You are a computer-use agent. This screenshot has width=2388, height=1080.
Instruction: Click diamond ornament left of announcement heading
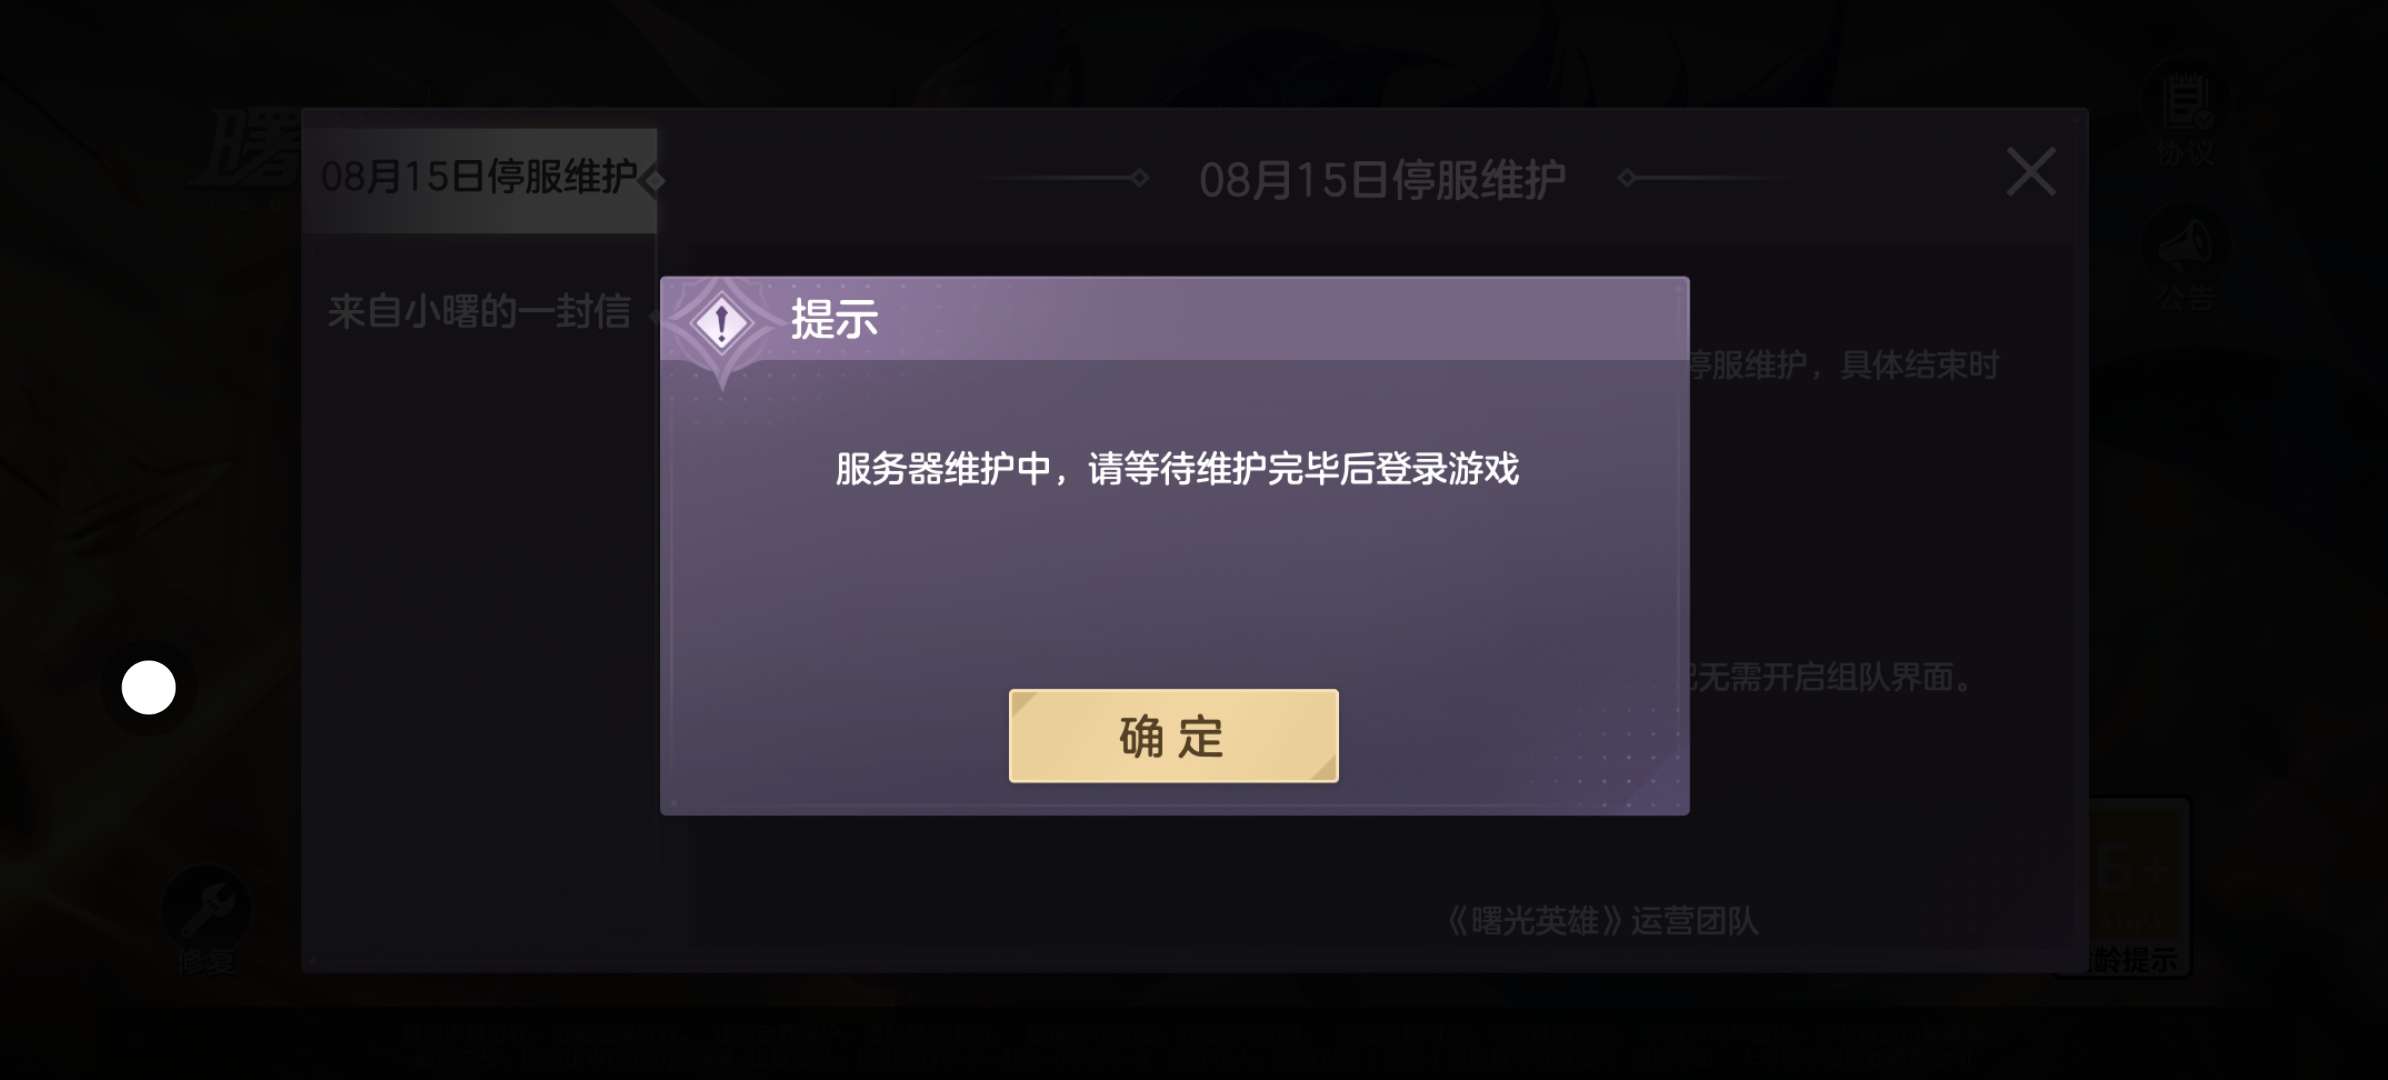(x=1139, y=178)
